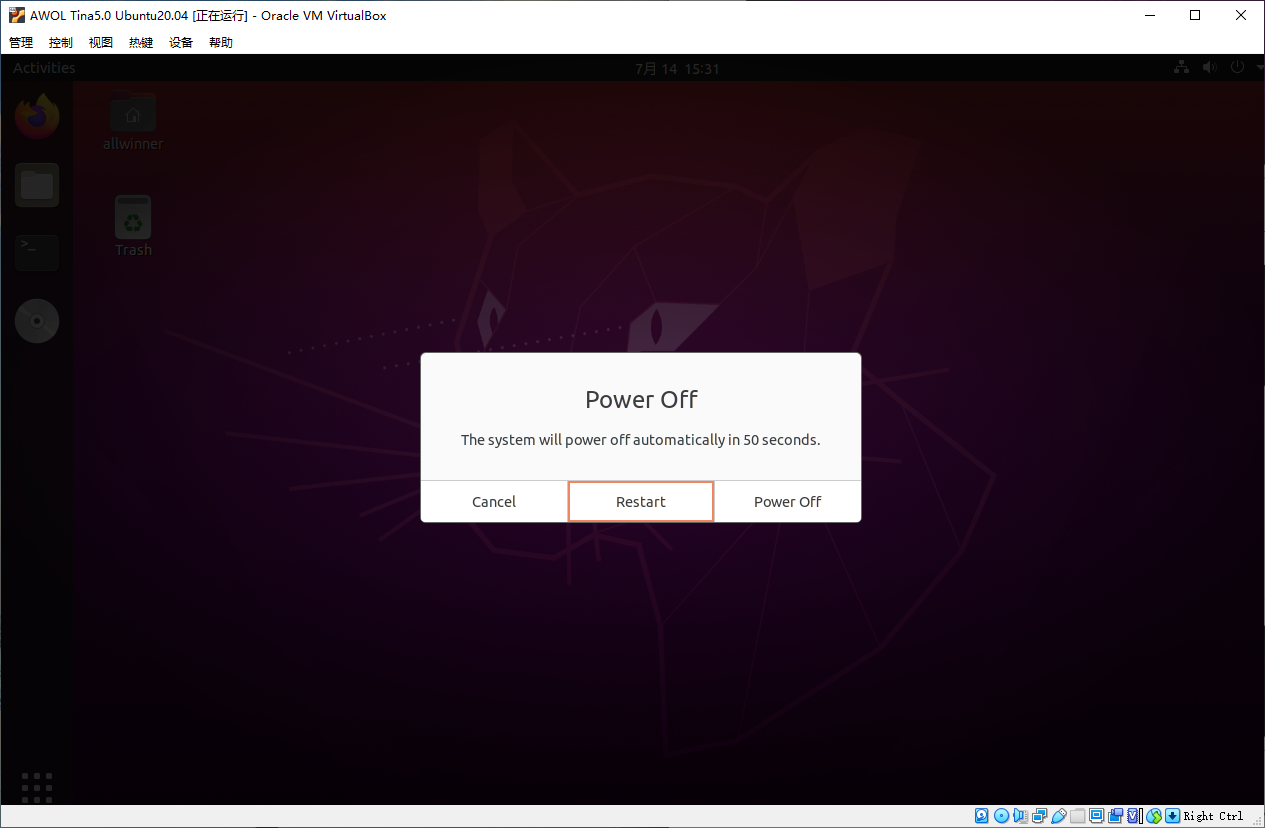
Task: Click the Activities overview label
Action: point(44,68)
